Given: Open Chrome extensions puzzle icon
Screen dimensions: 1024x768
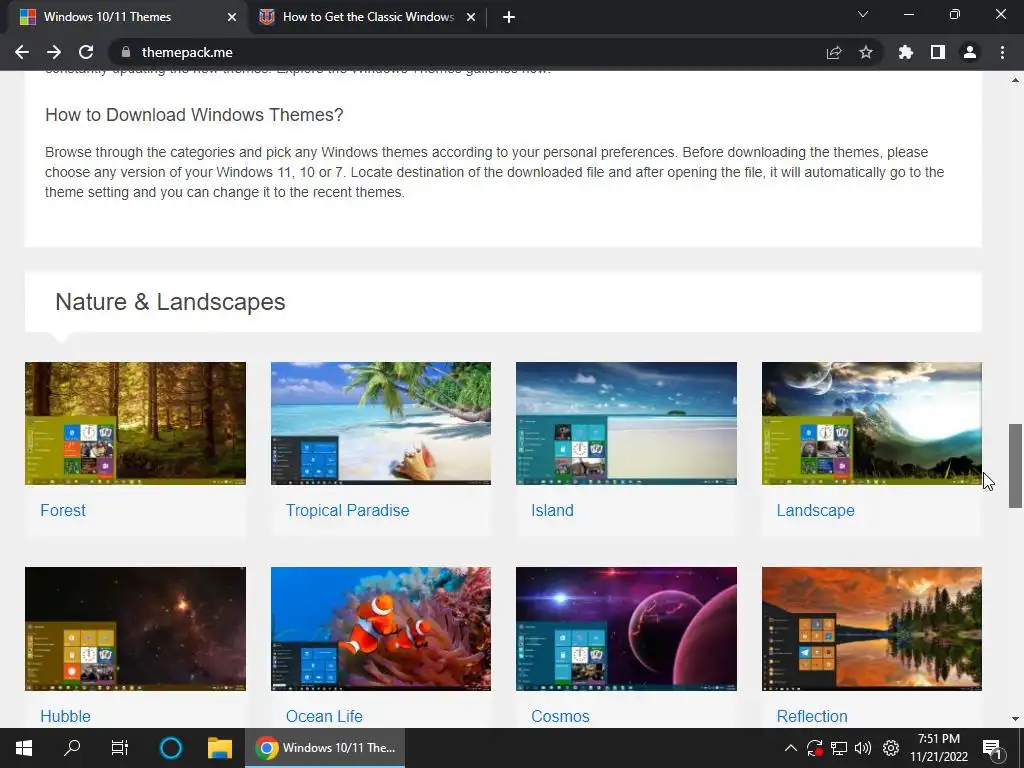Looking at the screenshot, I should coord(906,52).
